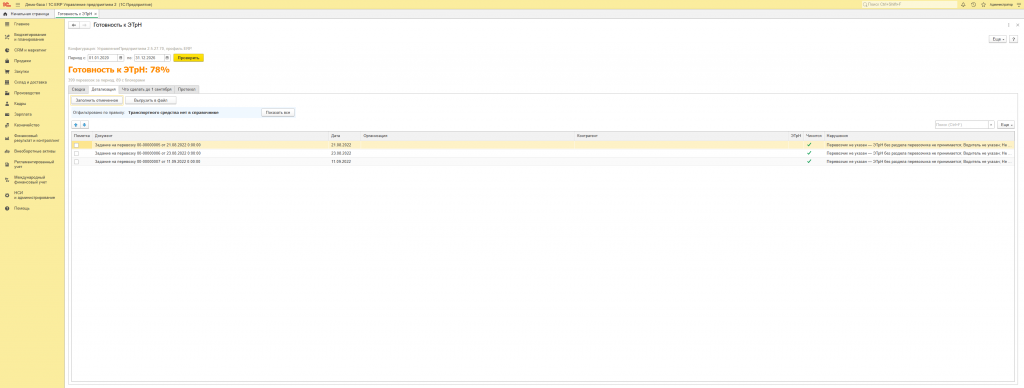
Task: Click the notifications bell icon
Action: tap(963, 4)
